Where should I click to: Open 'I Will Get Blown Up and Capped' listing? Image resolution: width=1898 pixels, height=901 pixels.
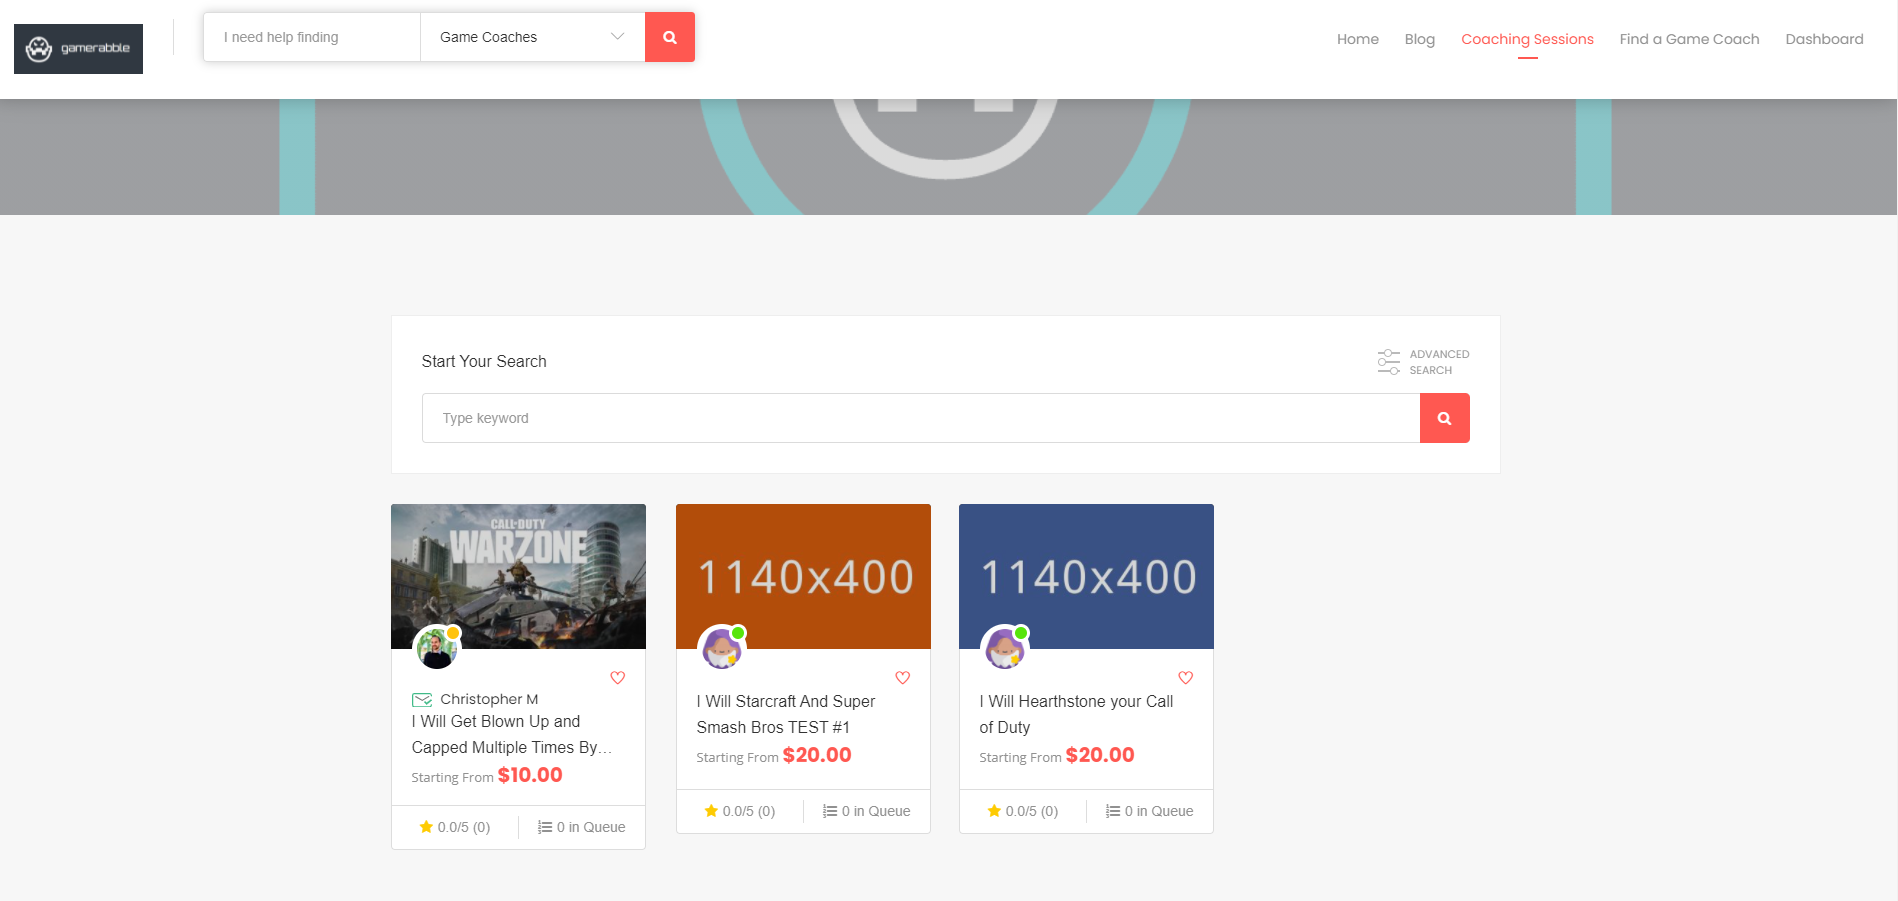(x=512, y=734)
